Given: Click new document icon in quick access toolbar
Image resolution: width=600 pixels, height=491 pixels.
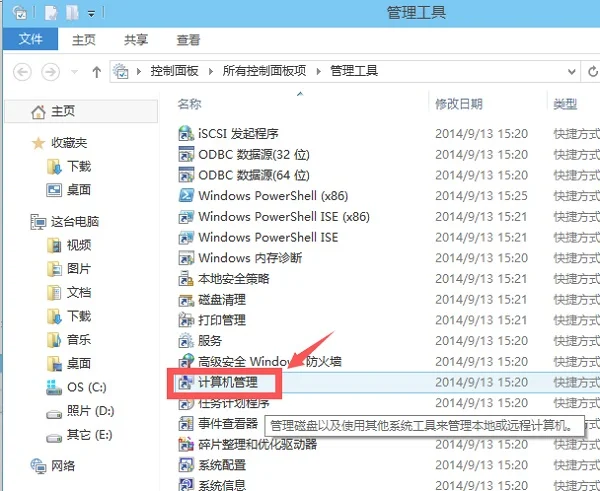Looking at the screenshot, I should pyautogui.click(x=51, y=13).
